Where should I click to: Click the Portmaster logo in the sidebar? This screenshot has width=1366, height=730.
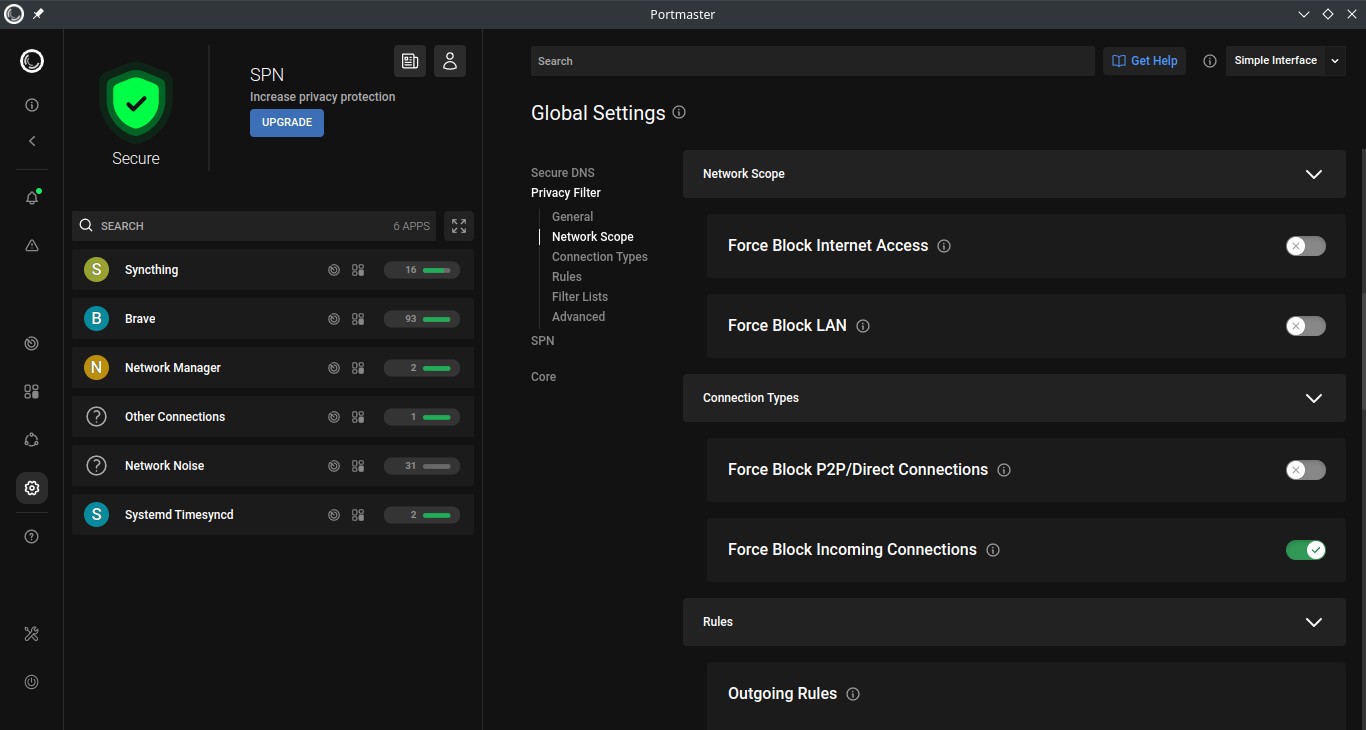(32, 61)
